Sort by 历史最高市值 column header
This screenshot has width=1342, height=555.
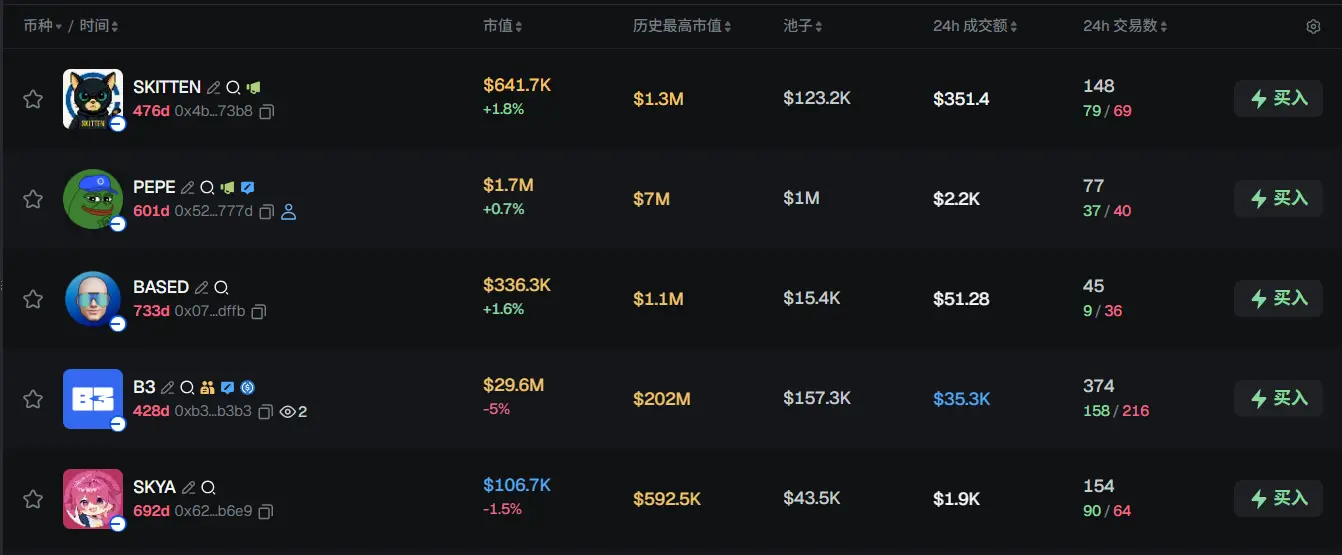[682, 26]
